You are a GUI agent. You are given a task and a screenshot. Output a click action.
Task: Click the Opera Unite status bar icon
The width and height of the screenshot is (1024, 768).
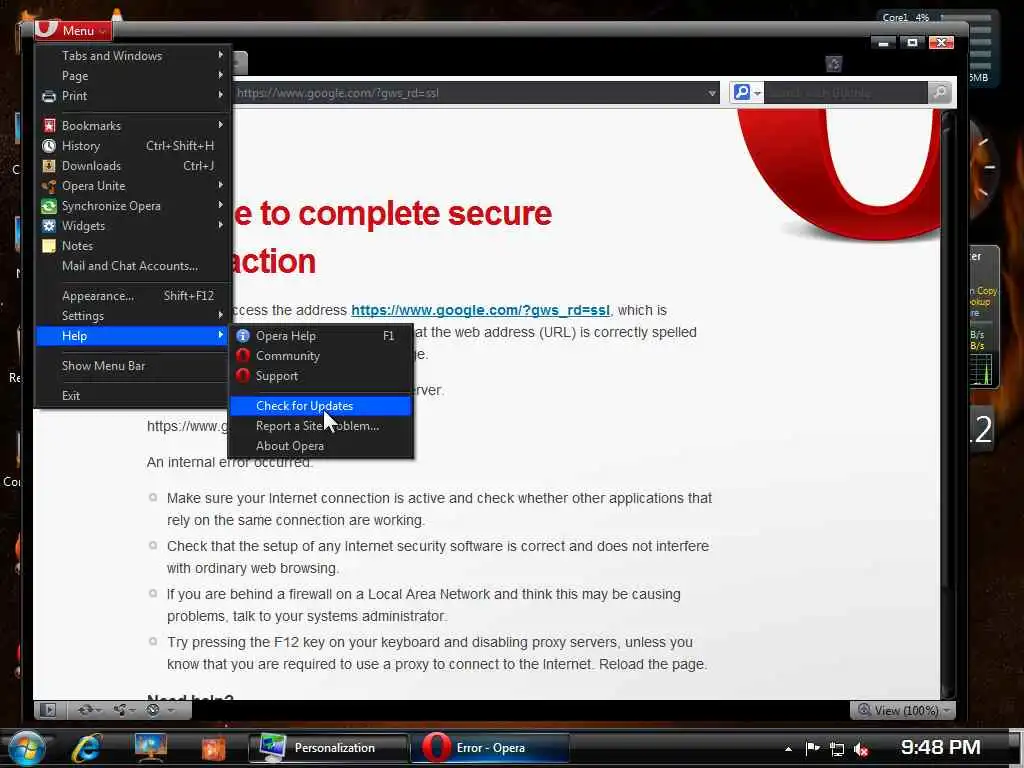(123, 710)
